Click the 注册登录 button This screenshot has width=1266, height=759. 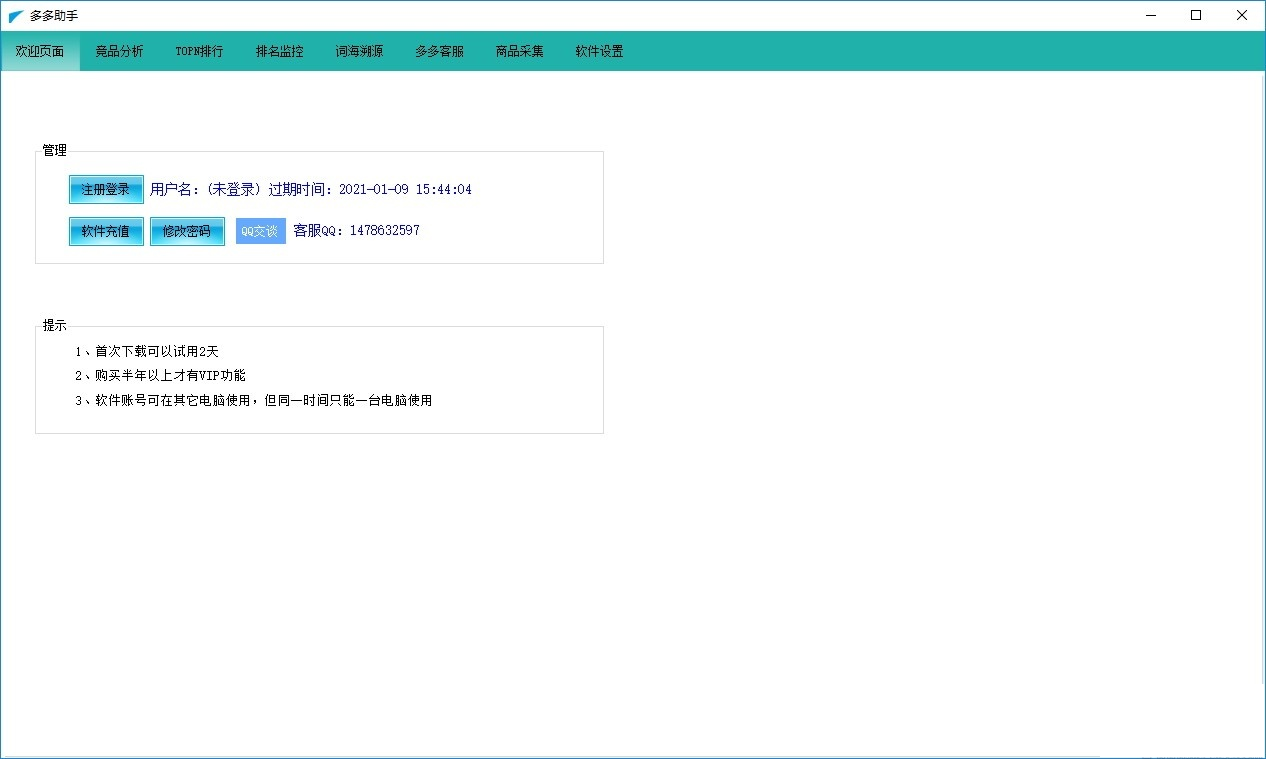click(x=106, y=189)
